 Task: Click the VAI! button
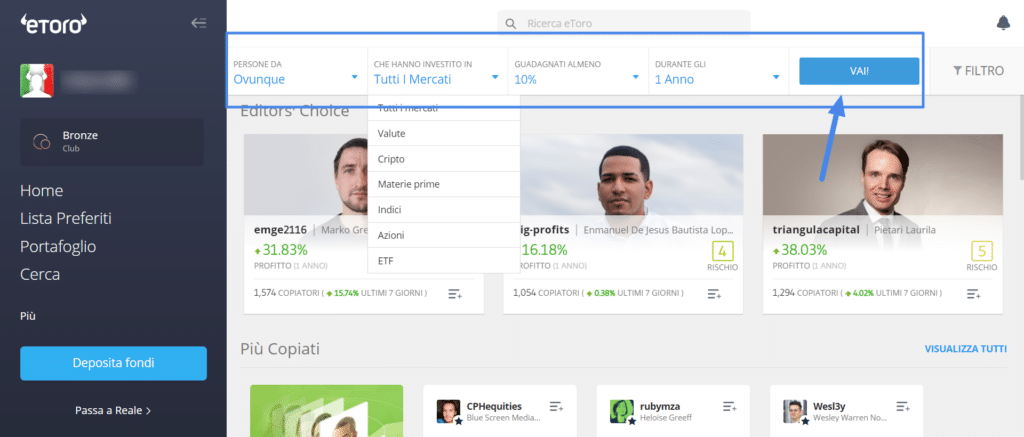pos(859,71)
